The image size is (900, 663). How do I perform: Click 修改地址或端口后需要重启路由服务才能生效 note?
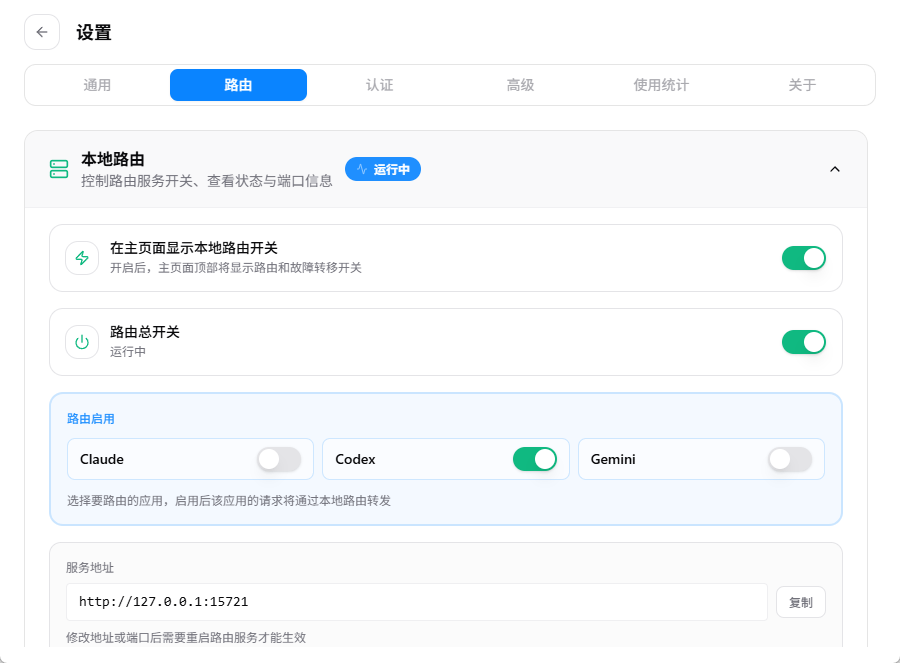pos(186,638)
